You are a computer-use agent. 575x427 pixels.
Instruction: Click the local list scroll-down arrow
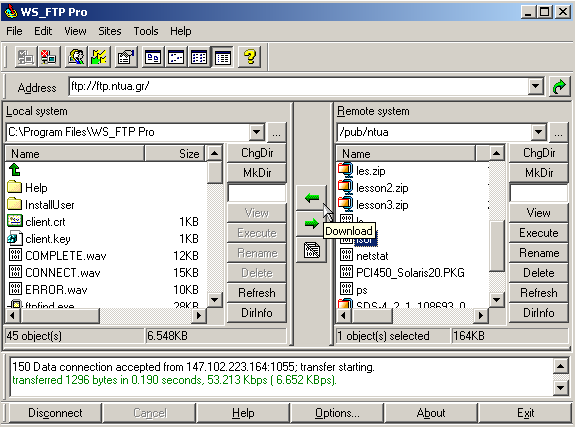click(215, 300)
